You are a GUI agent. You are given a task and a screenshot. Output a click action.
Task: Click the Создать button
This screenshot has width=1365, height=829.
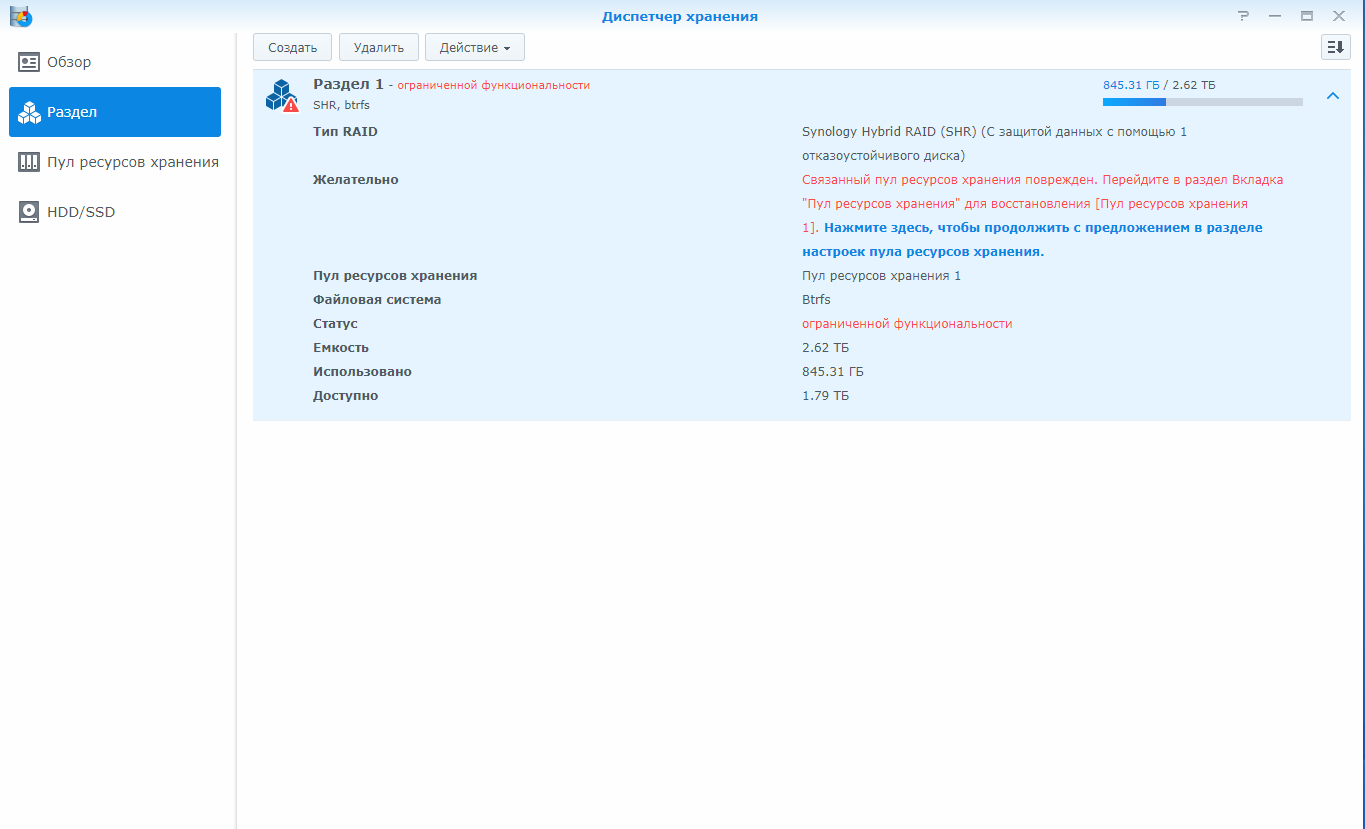(292, 47)
